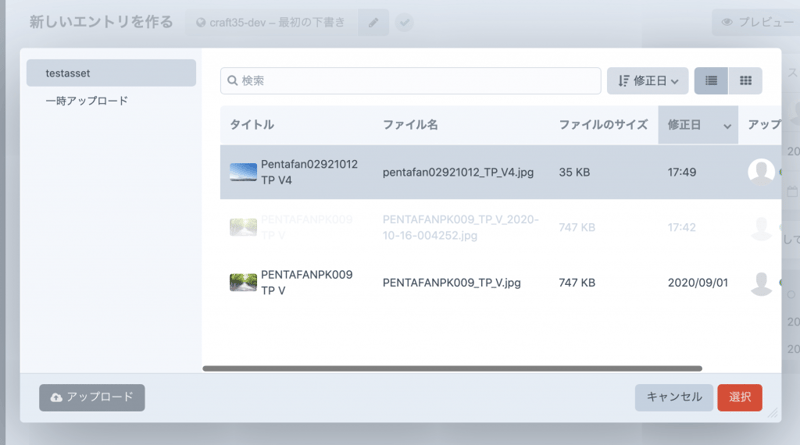
Task: Click the green trees thumbnail of PENTAFANPK009_TP_V.jpg
Action: [x=243, y=282]
